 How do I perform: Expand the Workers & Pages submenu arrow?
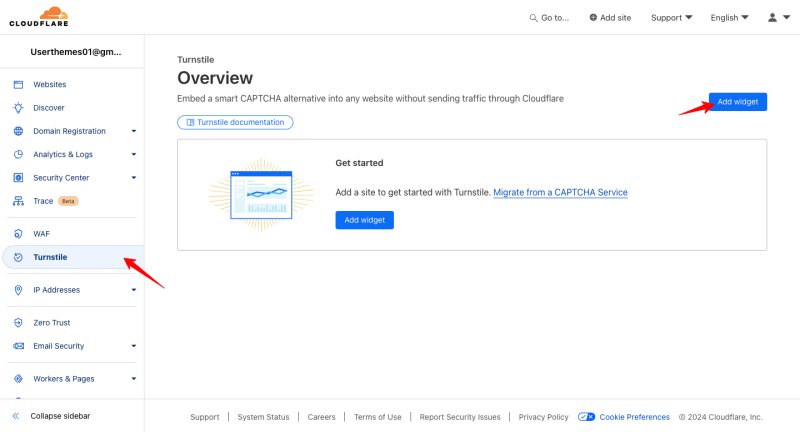pyautogui.click(x=134, y=378)
